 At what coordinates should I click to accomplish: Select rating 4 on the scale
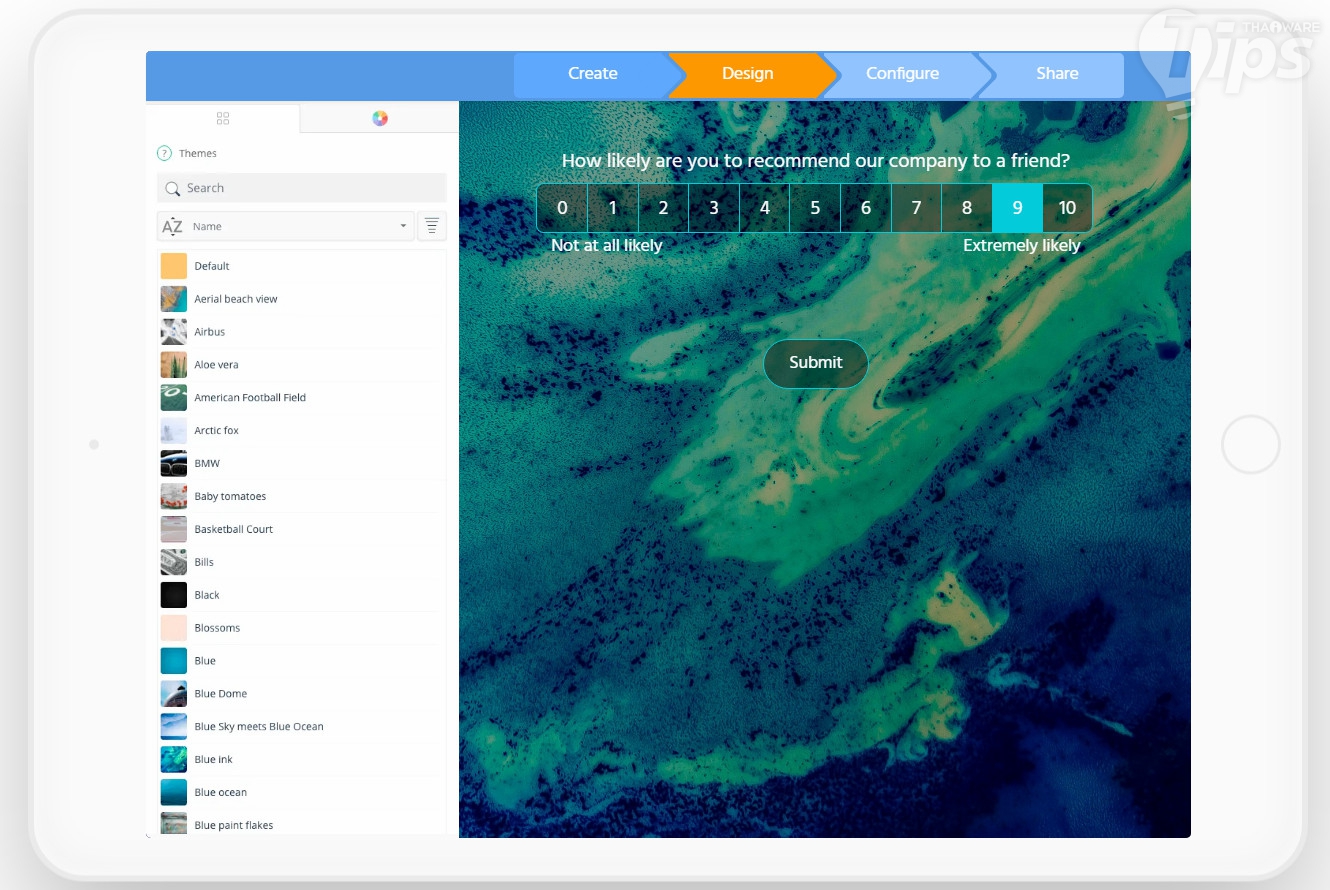coord(765,208)
